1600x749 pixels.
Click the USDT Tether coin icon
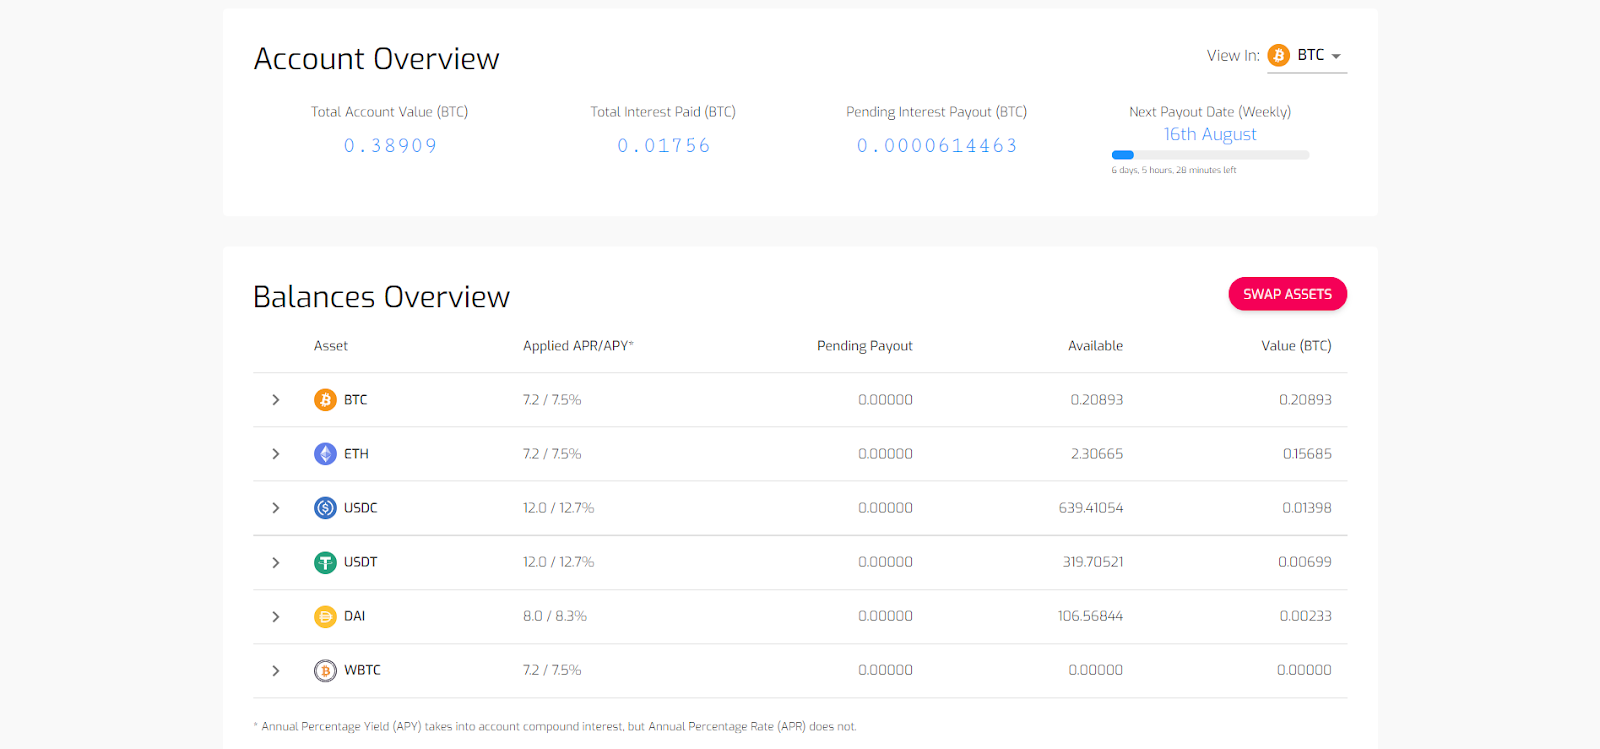[325, 562]
